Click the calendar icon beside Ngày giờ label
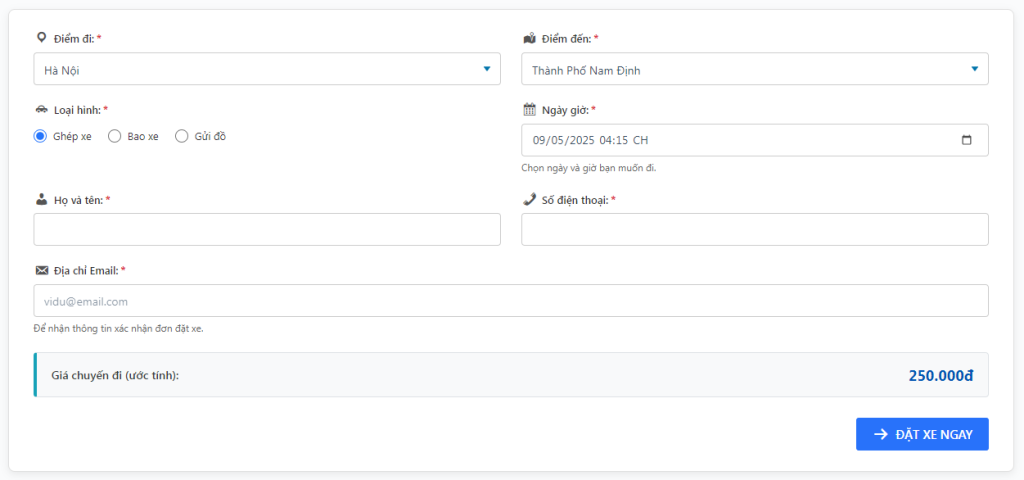 pos(530,109)
